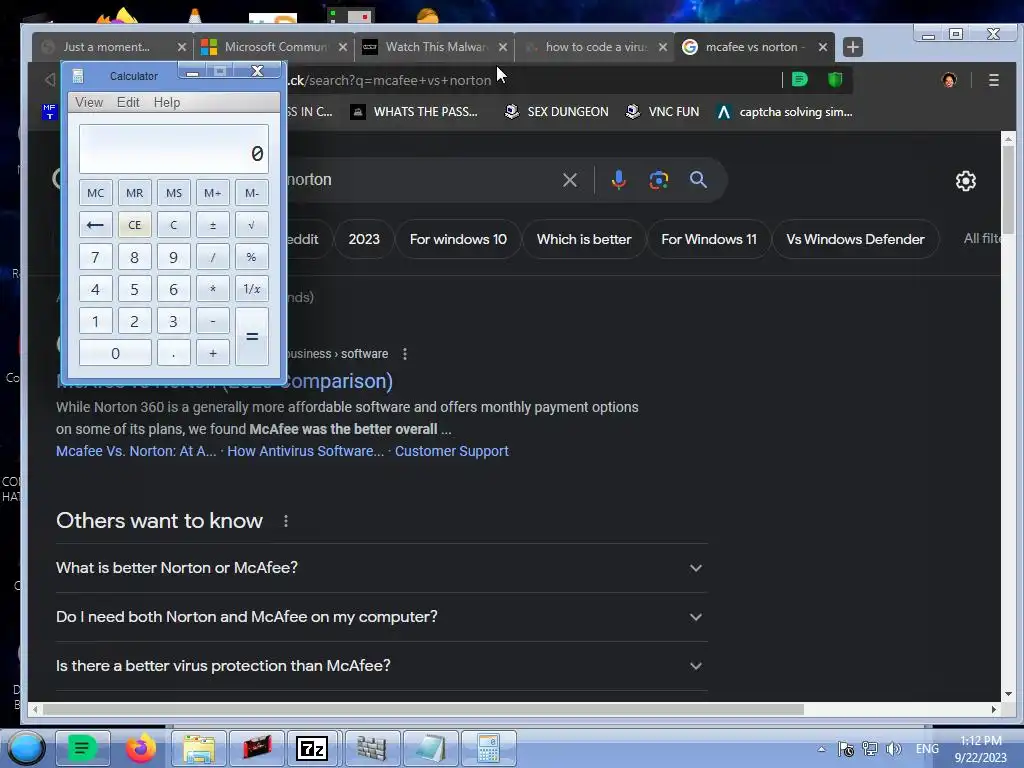Click the network tray icon
The height and width of the screenshot is (768, 1024).
[x=869, y=749]
